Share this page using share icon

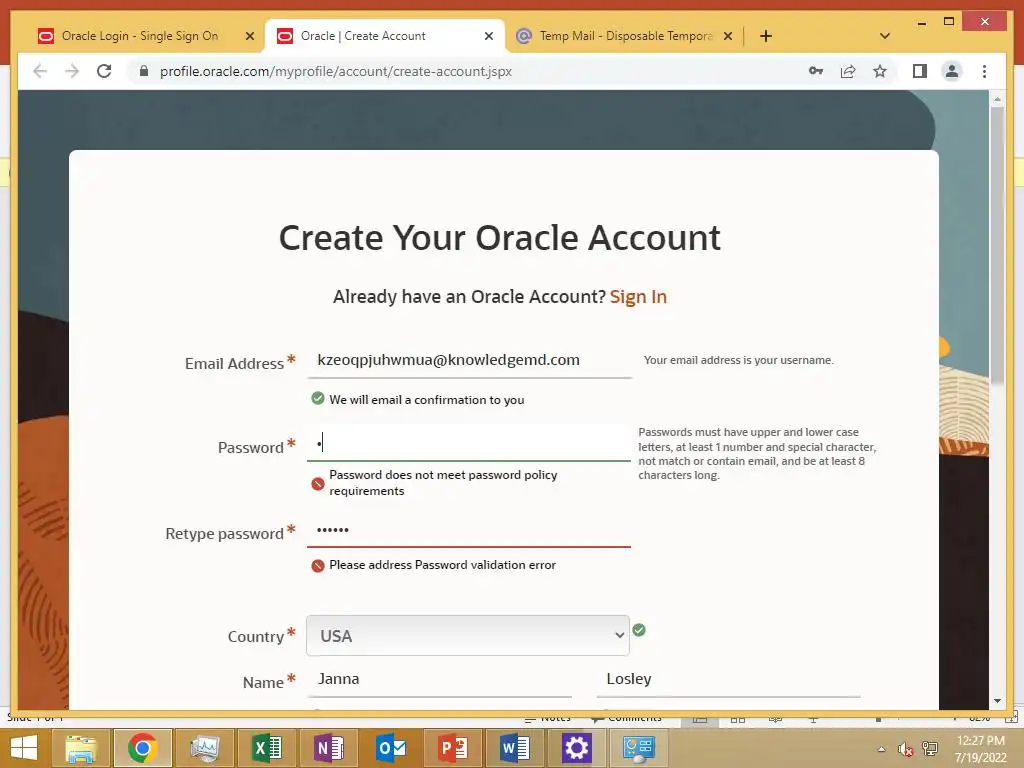(848, 71)
